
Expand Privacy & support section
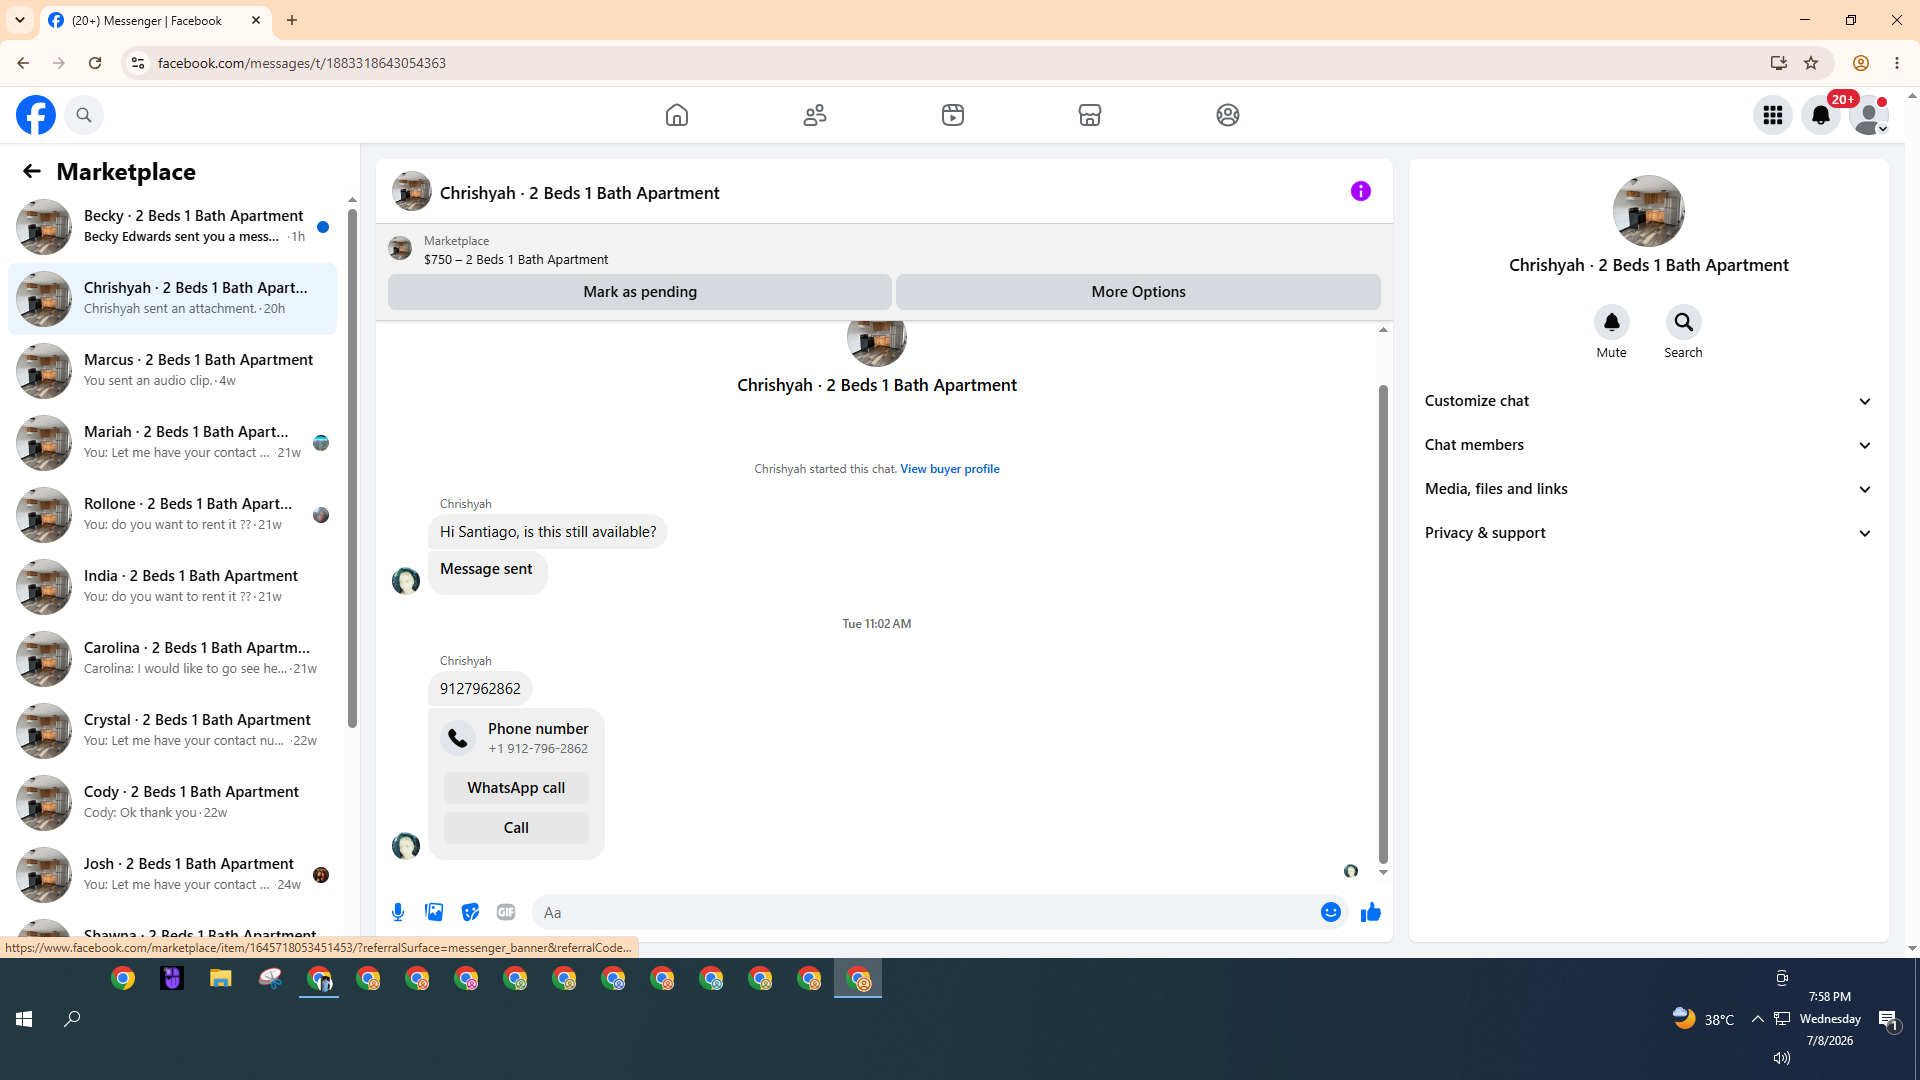click(1649, 533)
